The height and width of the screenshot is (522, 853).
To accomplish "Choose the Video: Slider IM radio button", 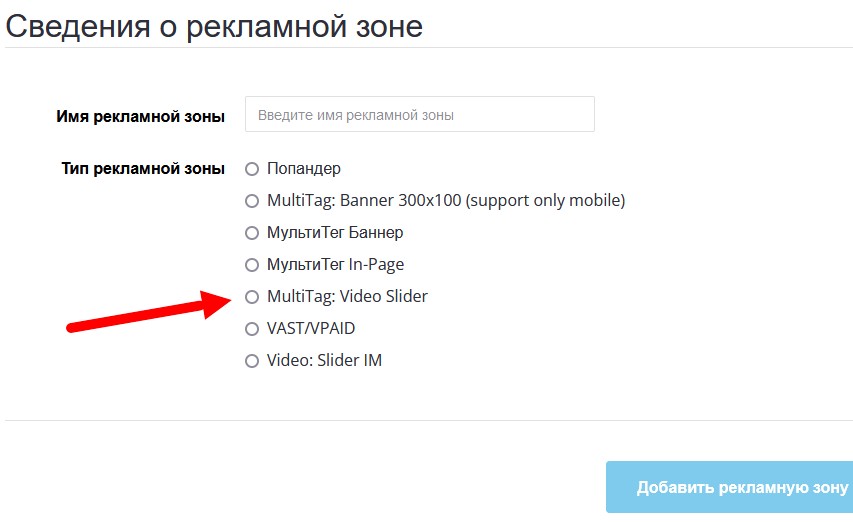I will 252,361.
